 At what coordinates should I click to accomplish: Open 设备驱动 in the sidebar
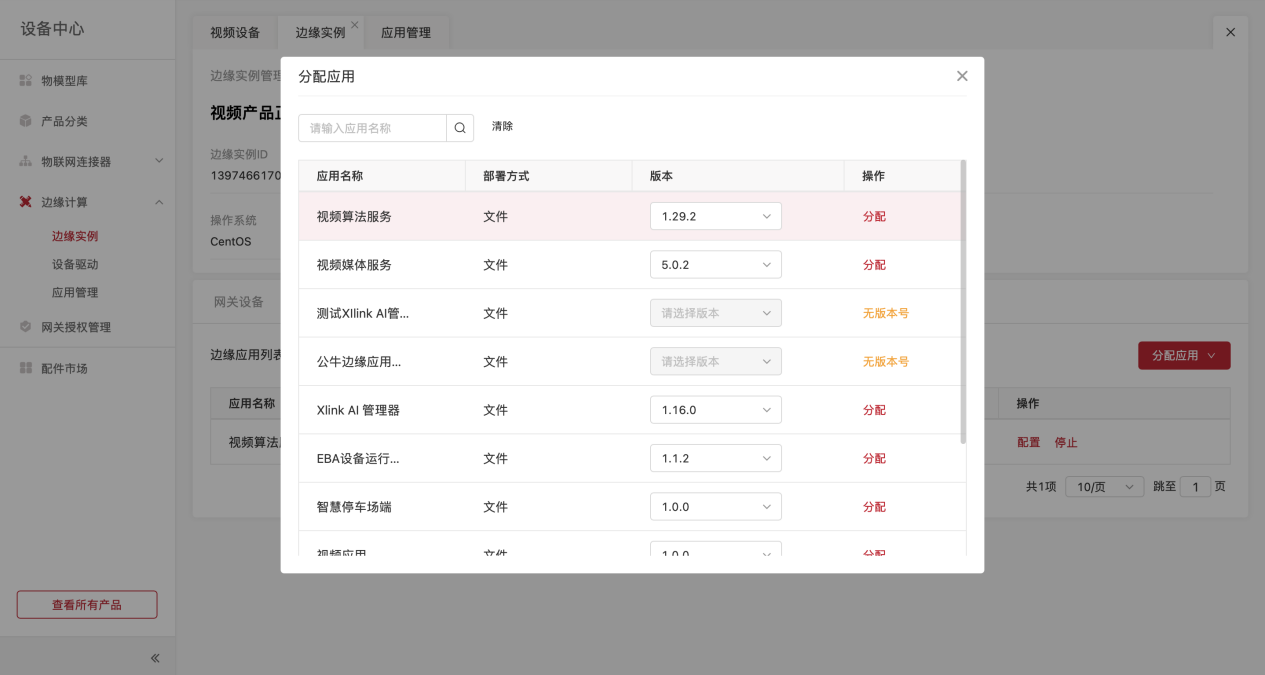point(75,265)
